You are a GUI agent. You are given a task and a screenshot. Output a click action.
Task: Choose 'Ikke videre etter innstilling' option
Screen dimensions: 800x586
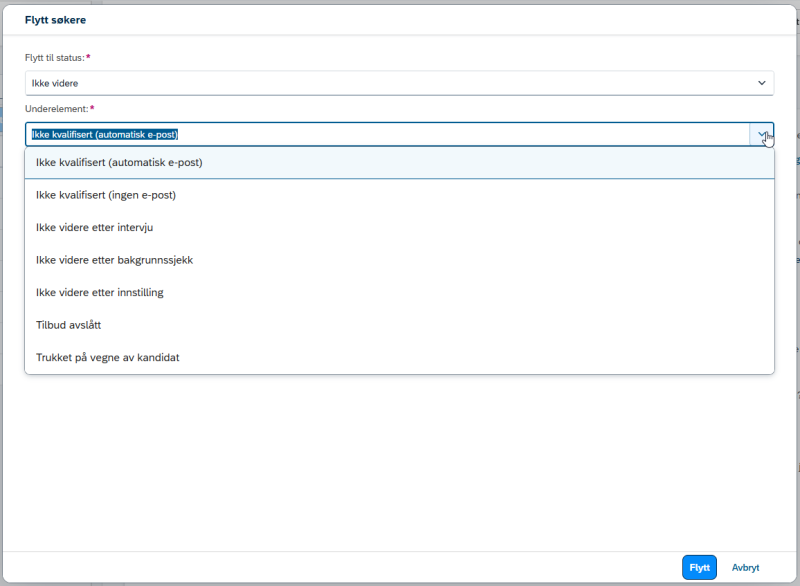[x=399, y=293]
